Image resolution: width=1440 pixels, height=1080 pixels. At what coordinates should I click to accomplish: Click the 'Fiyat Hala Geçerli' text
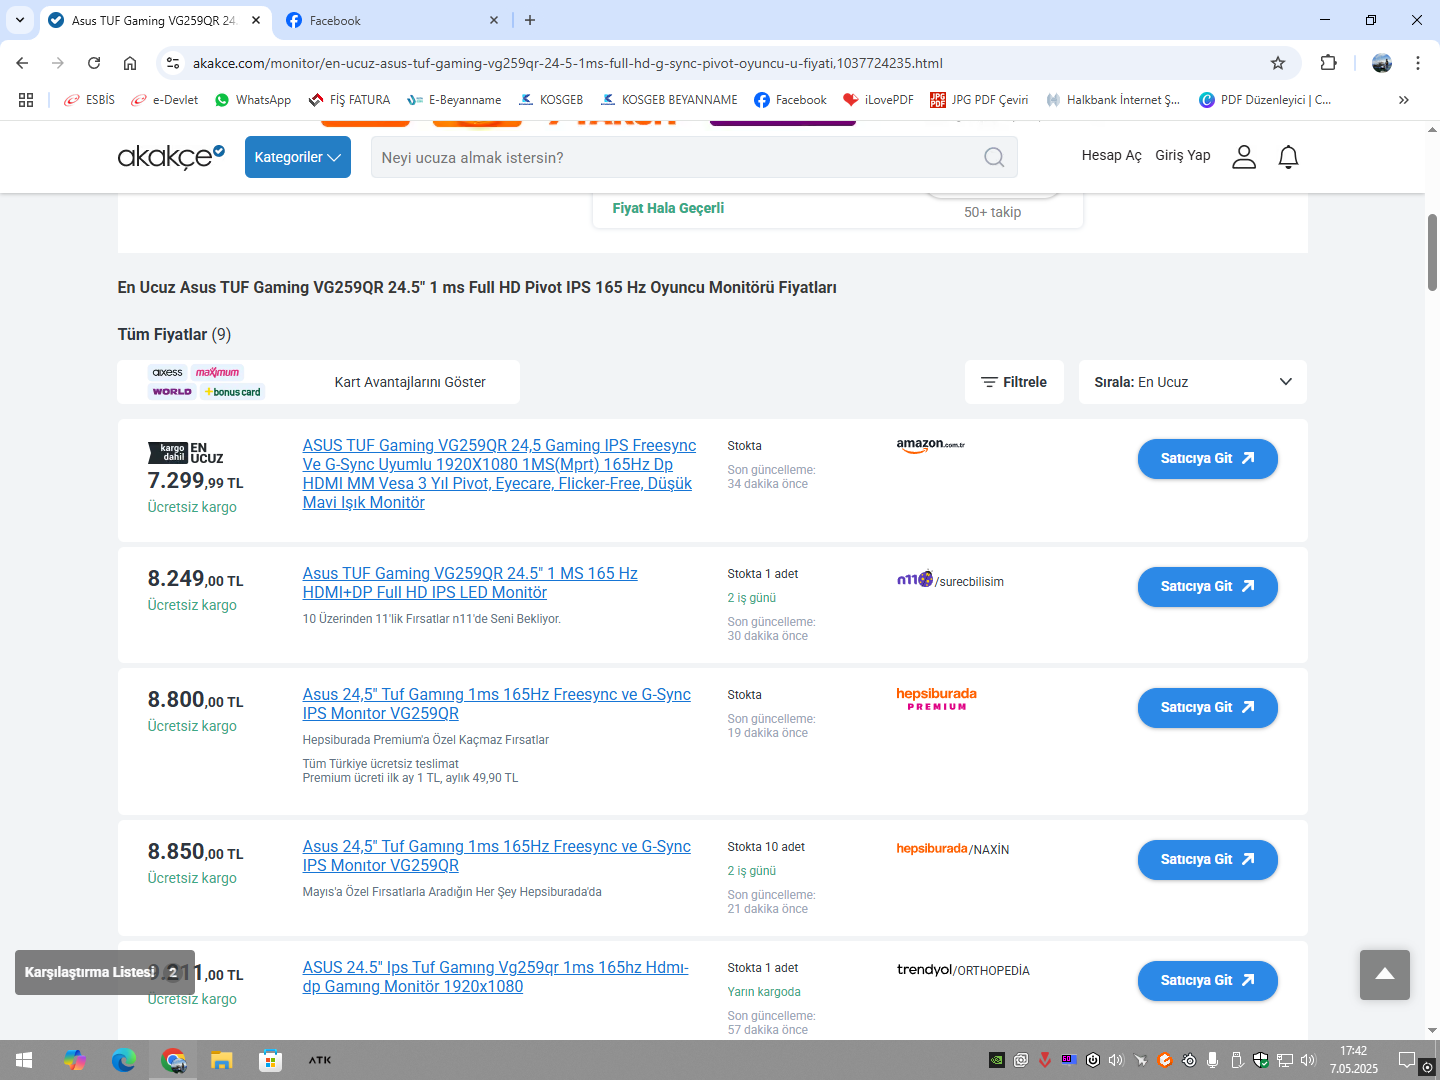[x=668, y=208]
